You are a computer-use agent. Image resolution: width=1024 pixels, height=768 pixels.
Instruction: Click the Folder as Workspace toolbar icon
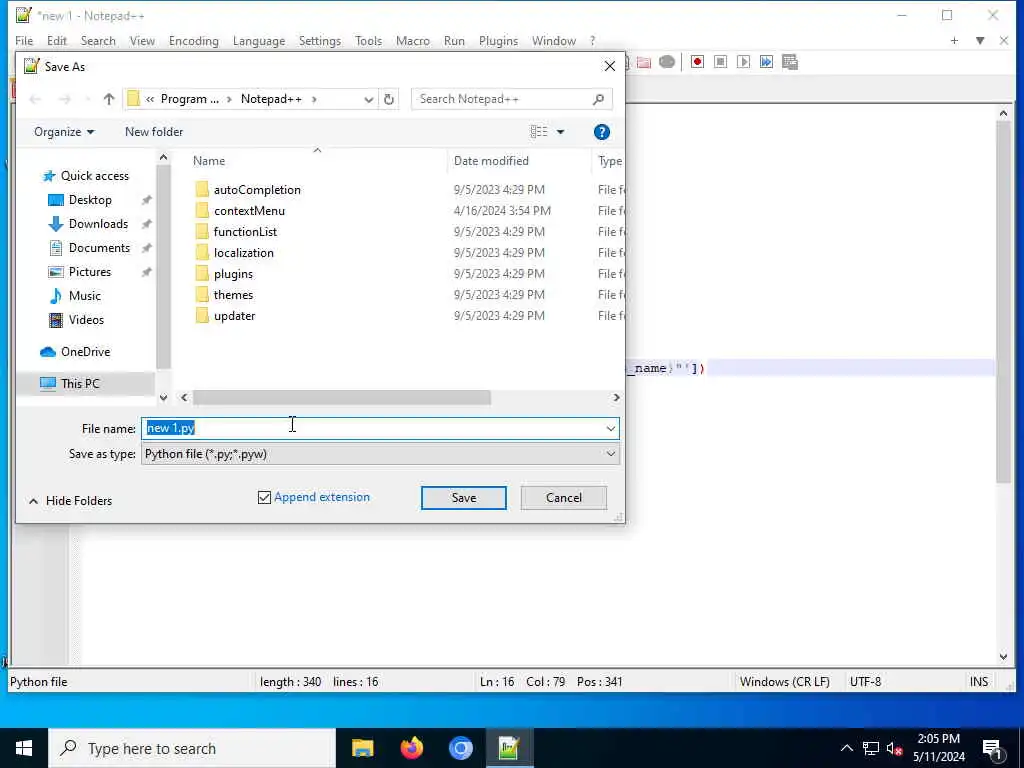coord(644,61)
